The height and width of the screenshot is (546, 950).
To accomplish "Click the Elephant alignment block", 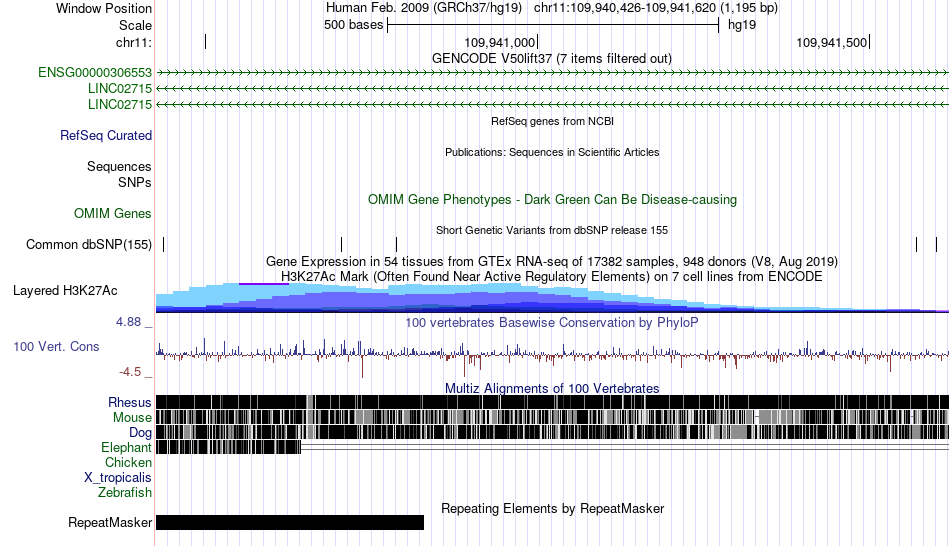I will pos(228,447).
